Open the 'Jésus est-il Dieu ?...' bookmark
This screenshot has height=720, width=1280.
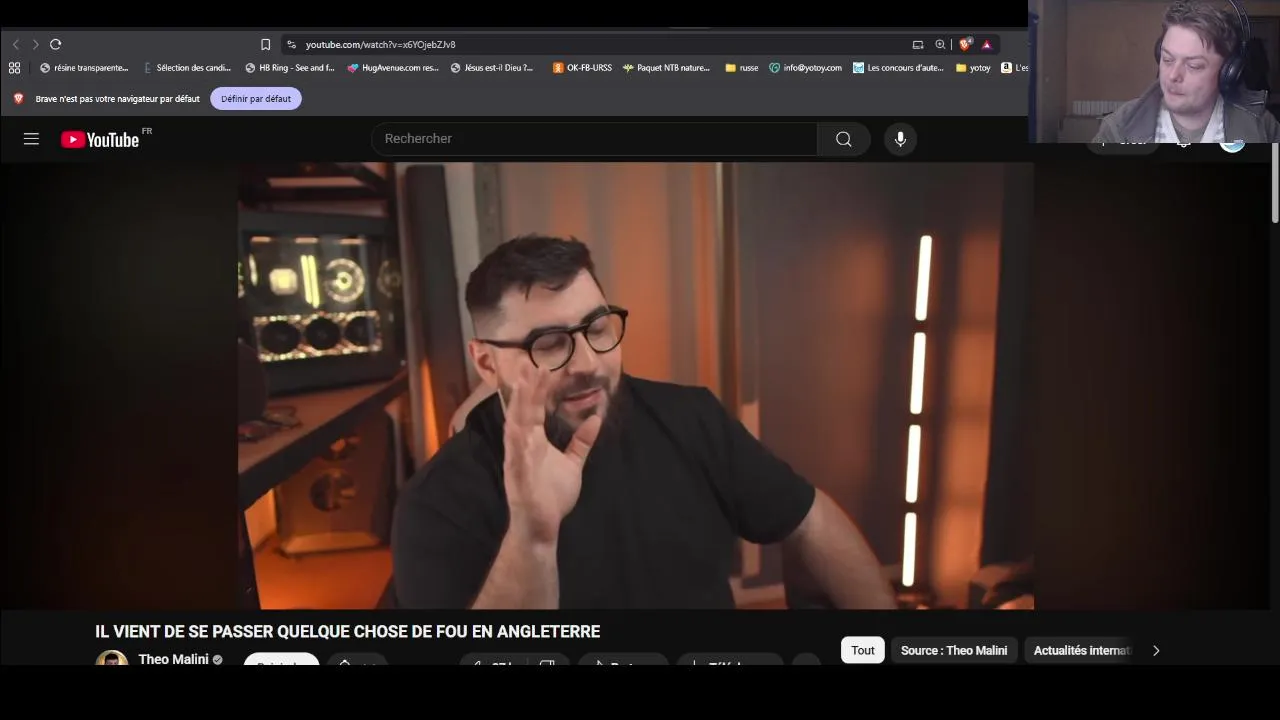point(492,68)
